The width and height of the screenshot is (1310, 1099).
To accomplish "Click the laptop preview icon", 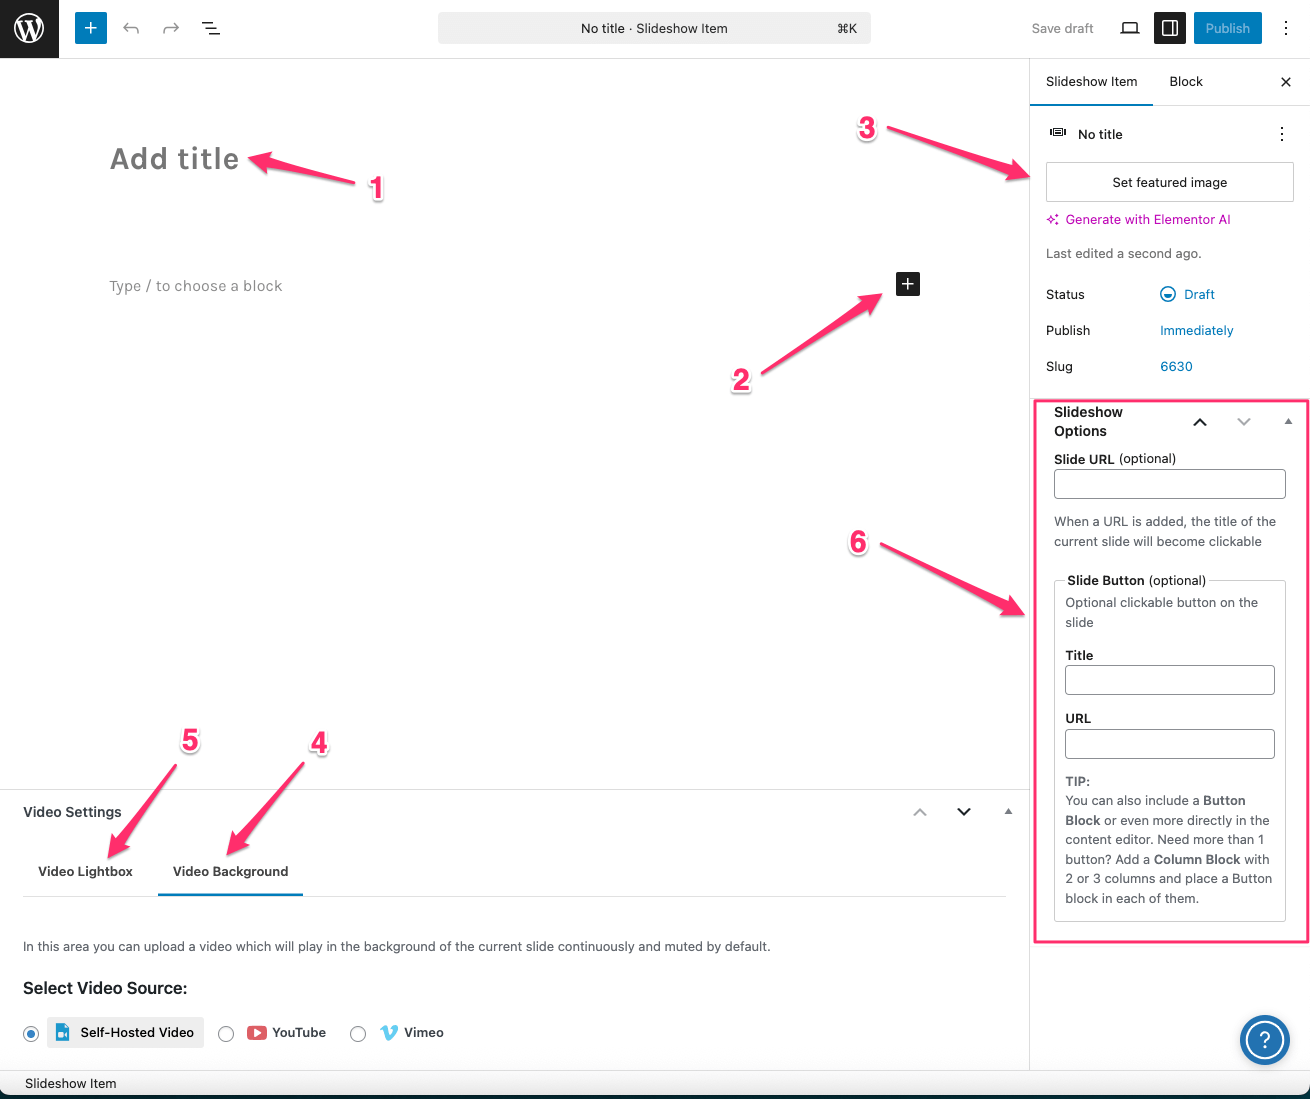I will [x=1130, y=28].
